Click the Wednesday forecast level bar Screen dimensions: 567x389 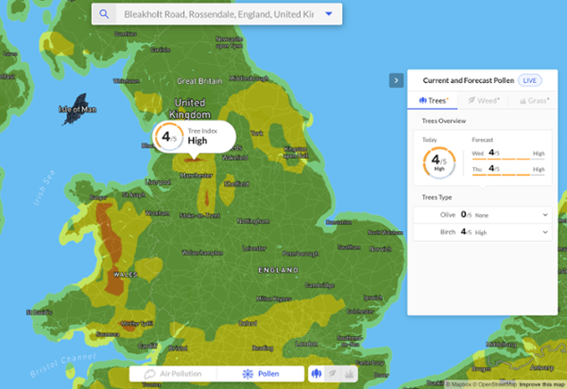coord(508,159)
